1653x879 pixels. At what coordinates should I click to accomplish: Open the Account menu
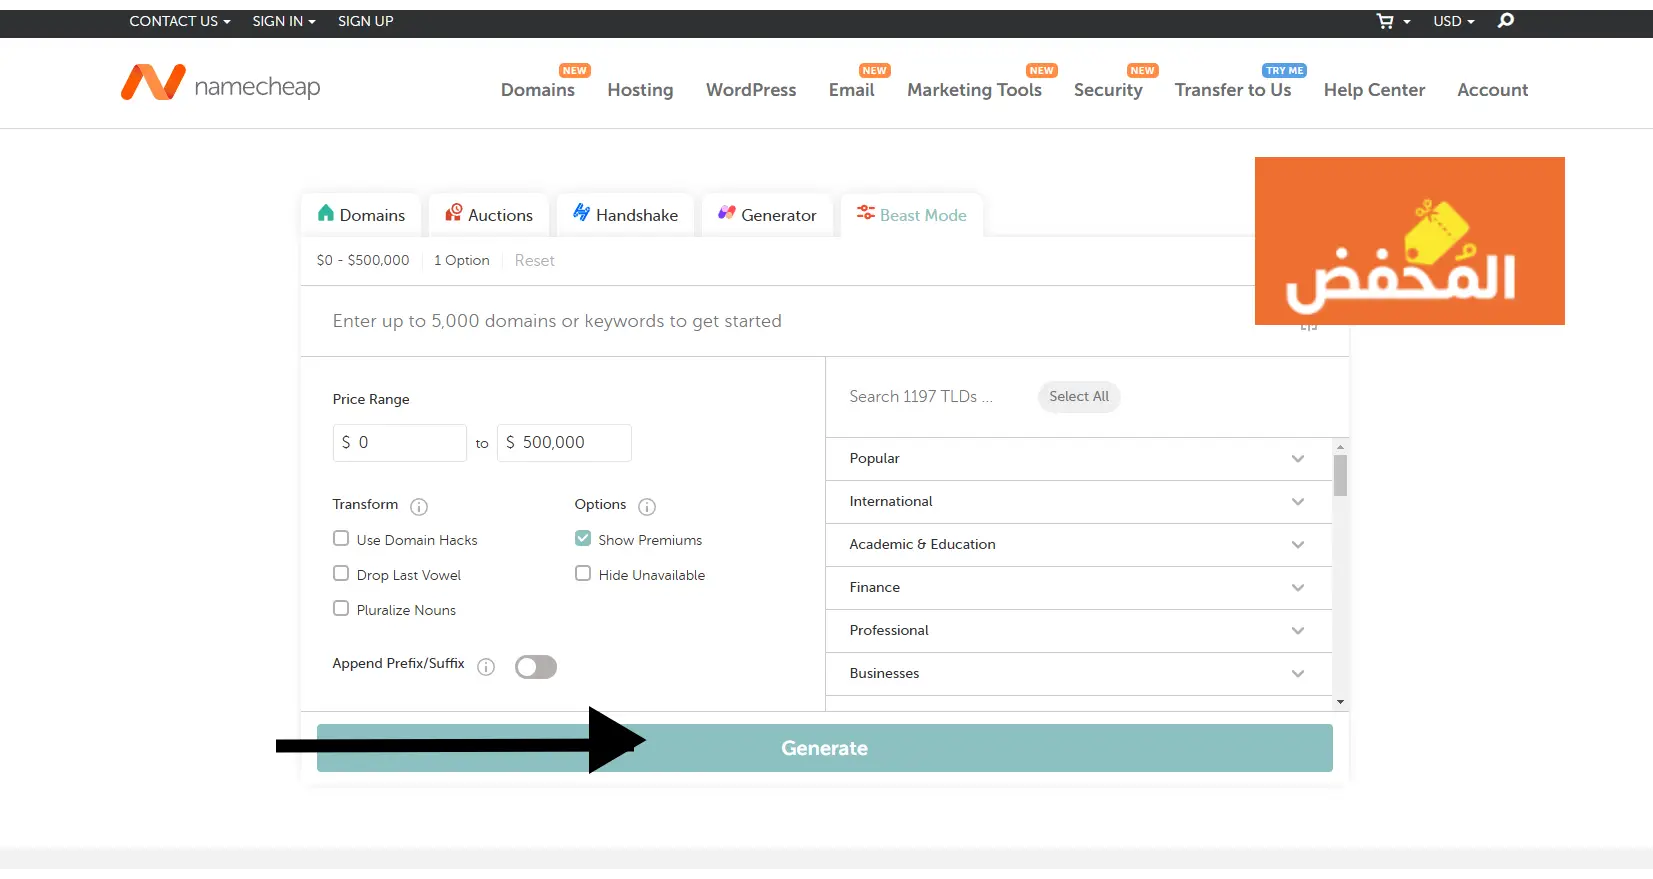[x=1492, y=90]
